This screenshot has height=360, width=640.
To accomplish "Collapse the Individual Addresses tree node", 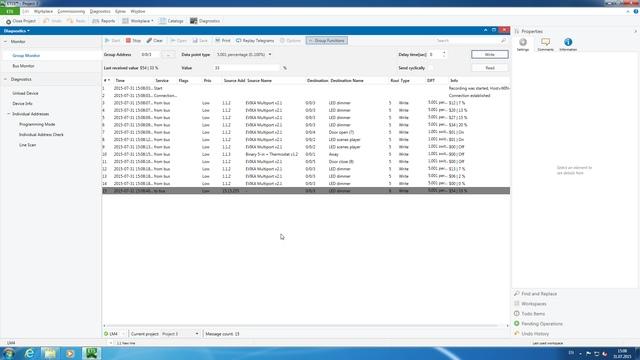I will 9,114.
